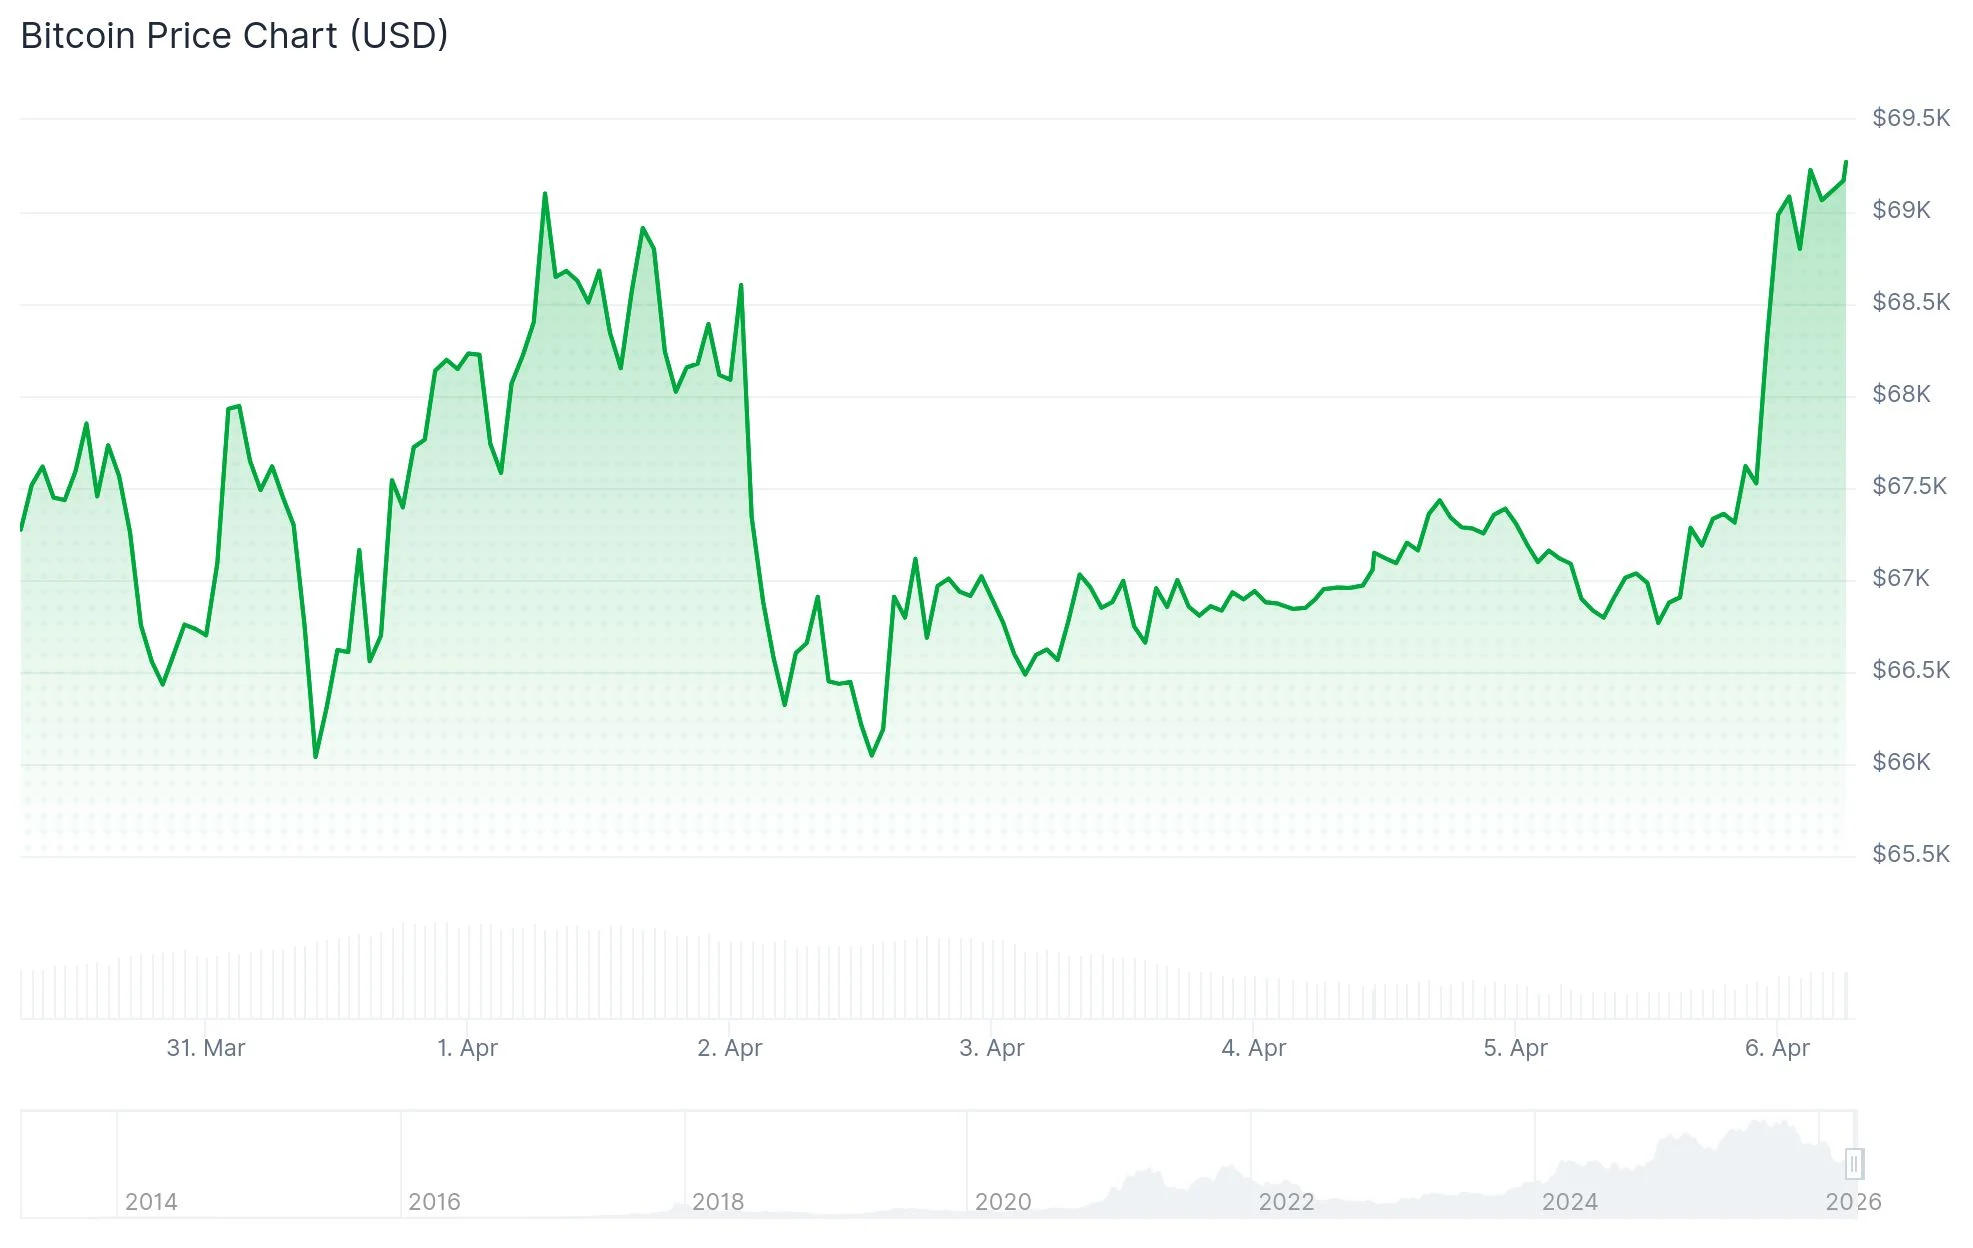This screenshot has height=1248, width=1973.
Task: Click the 2014 label in the navigator
Action: pyautogui.click(x=151, y=1202)
